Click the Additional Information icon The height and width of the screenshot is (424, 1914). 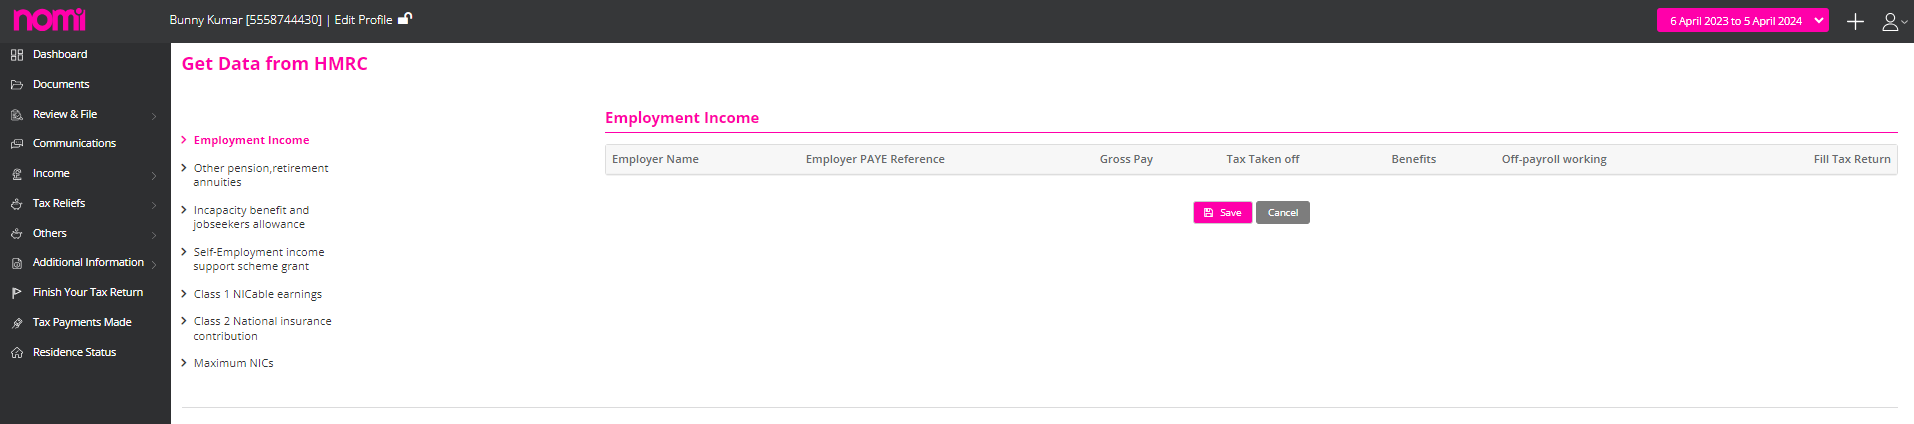coord(17,263)
